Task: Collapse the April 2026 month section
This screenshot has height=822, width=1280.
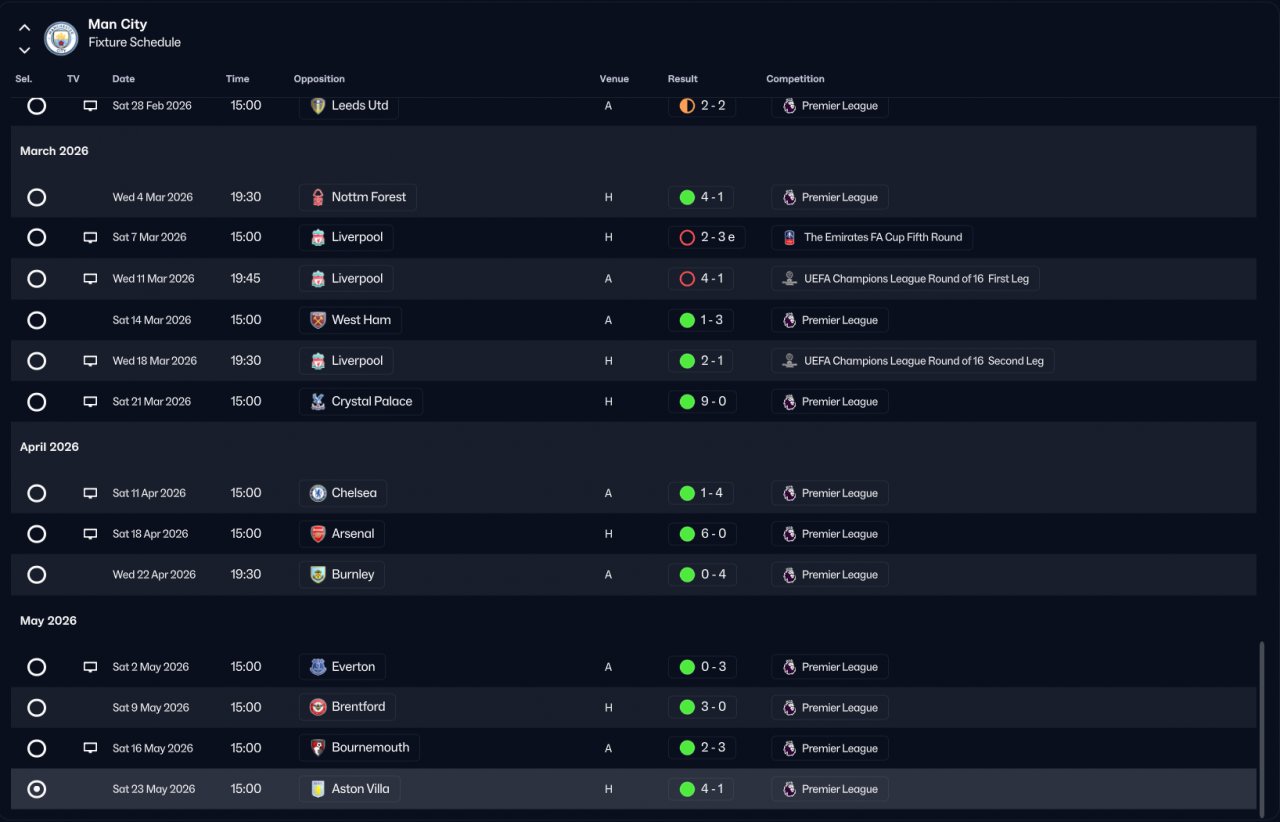Action: (x=49, y=447)
